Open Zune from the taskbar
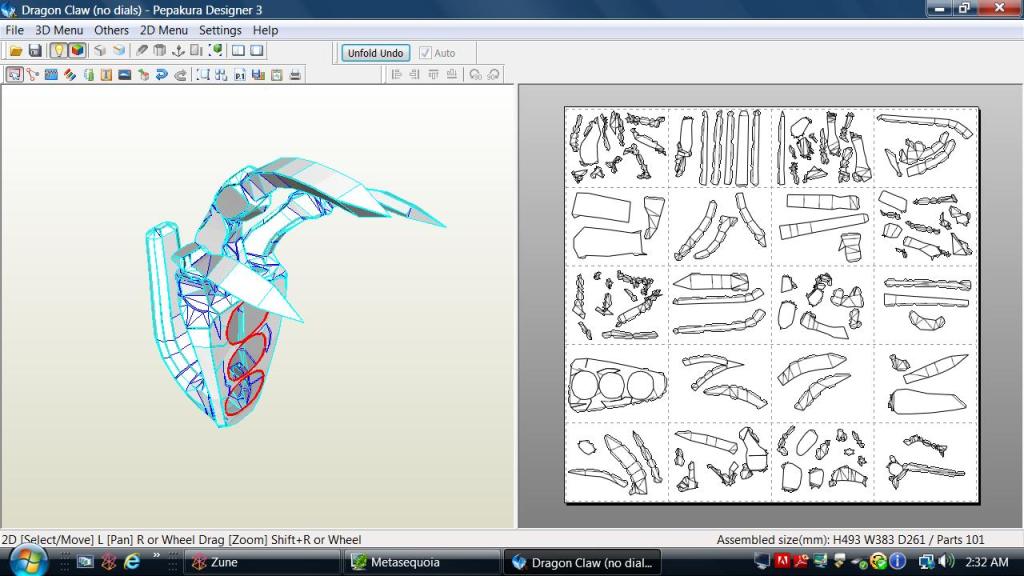Image resolution: width=1024 pixels, height=576 pixels. pos(261,562)
